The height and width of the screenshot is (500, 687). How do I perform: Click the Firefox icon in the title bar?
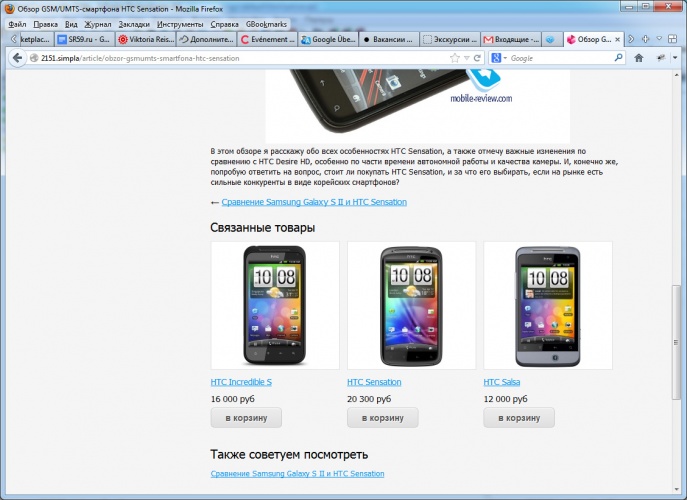point(9,8)
